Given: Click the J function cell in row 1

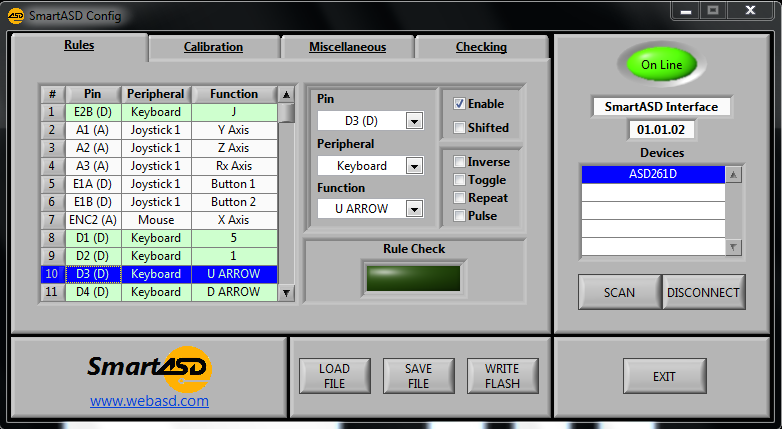Looking at the screenshot, I should pos(234,112).
